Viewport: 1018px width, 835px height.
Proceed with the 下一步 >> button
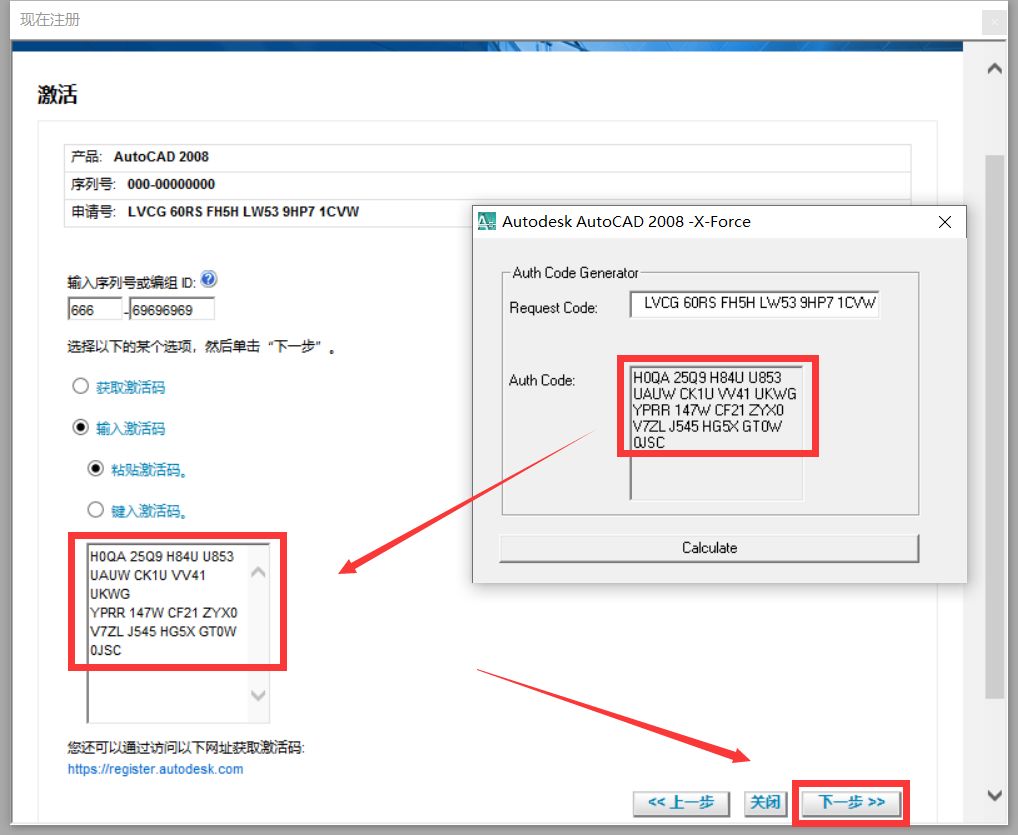[x=851, y=803]
